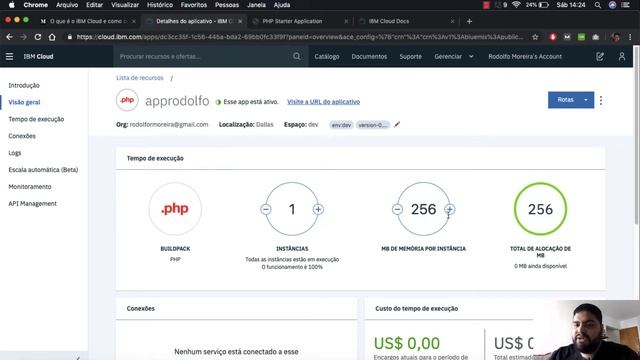Screen dimensions: 640x360
Task: Click the Wi-Fi status icon in menu bar
Action: [x=516, y=5]
